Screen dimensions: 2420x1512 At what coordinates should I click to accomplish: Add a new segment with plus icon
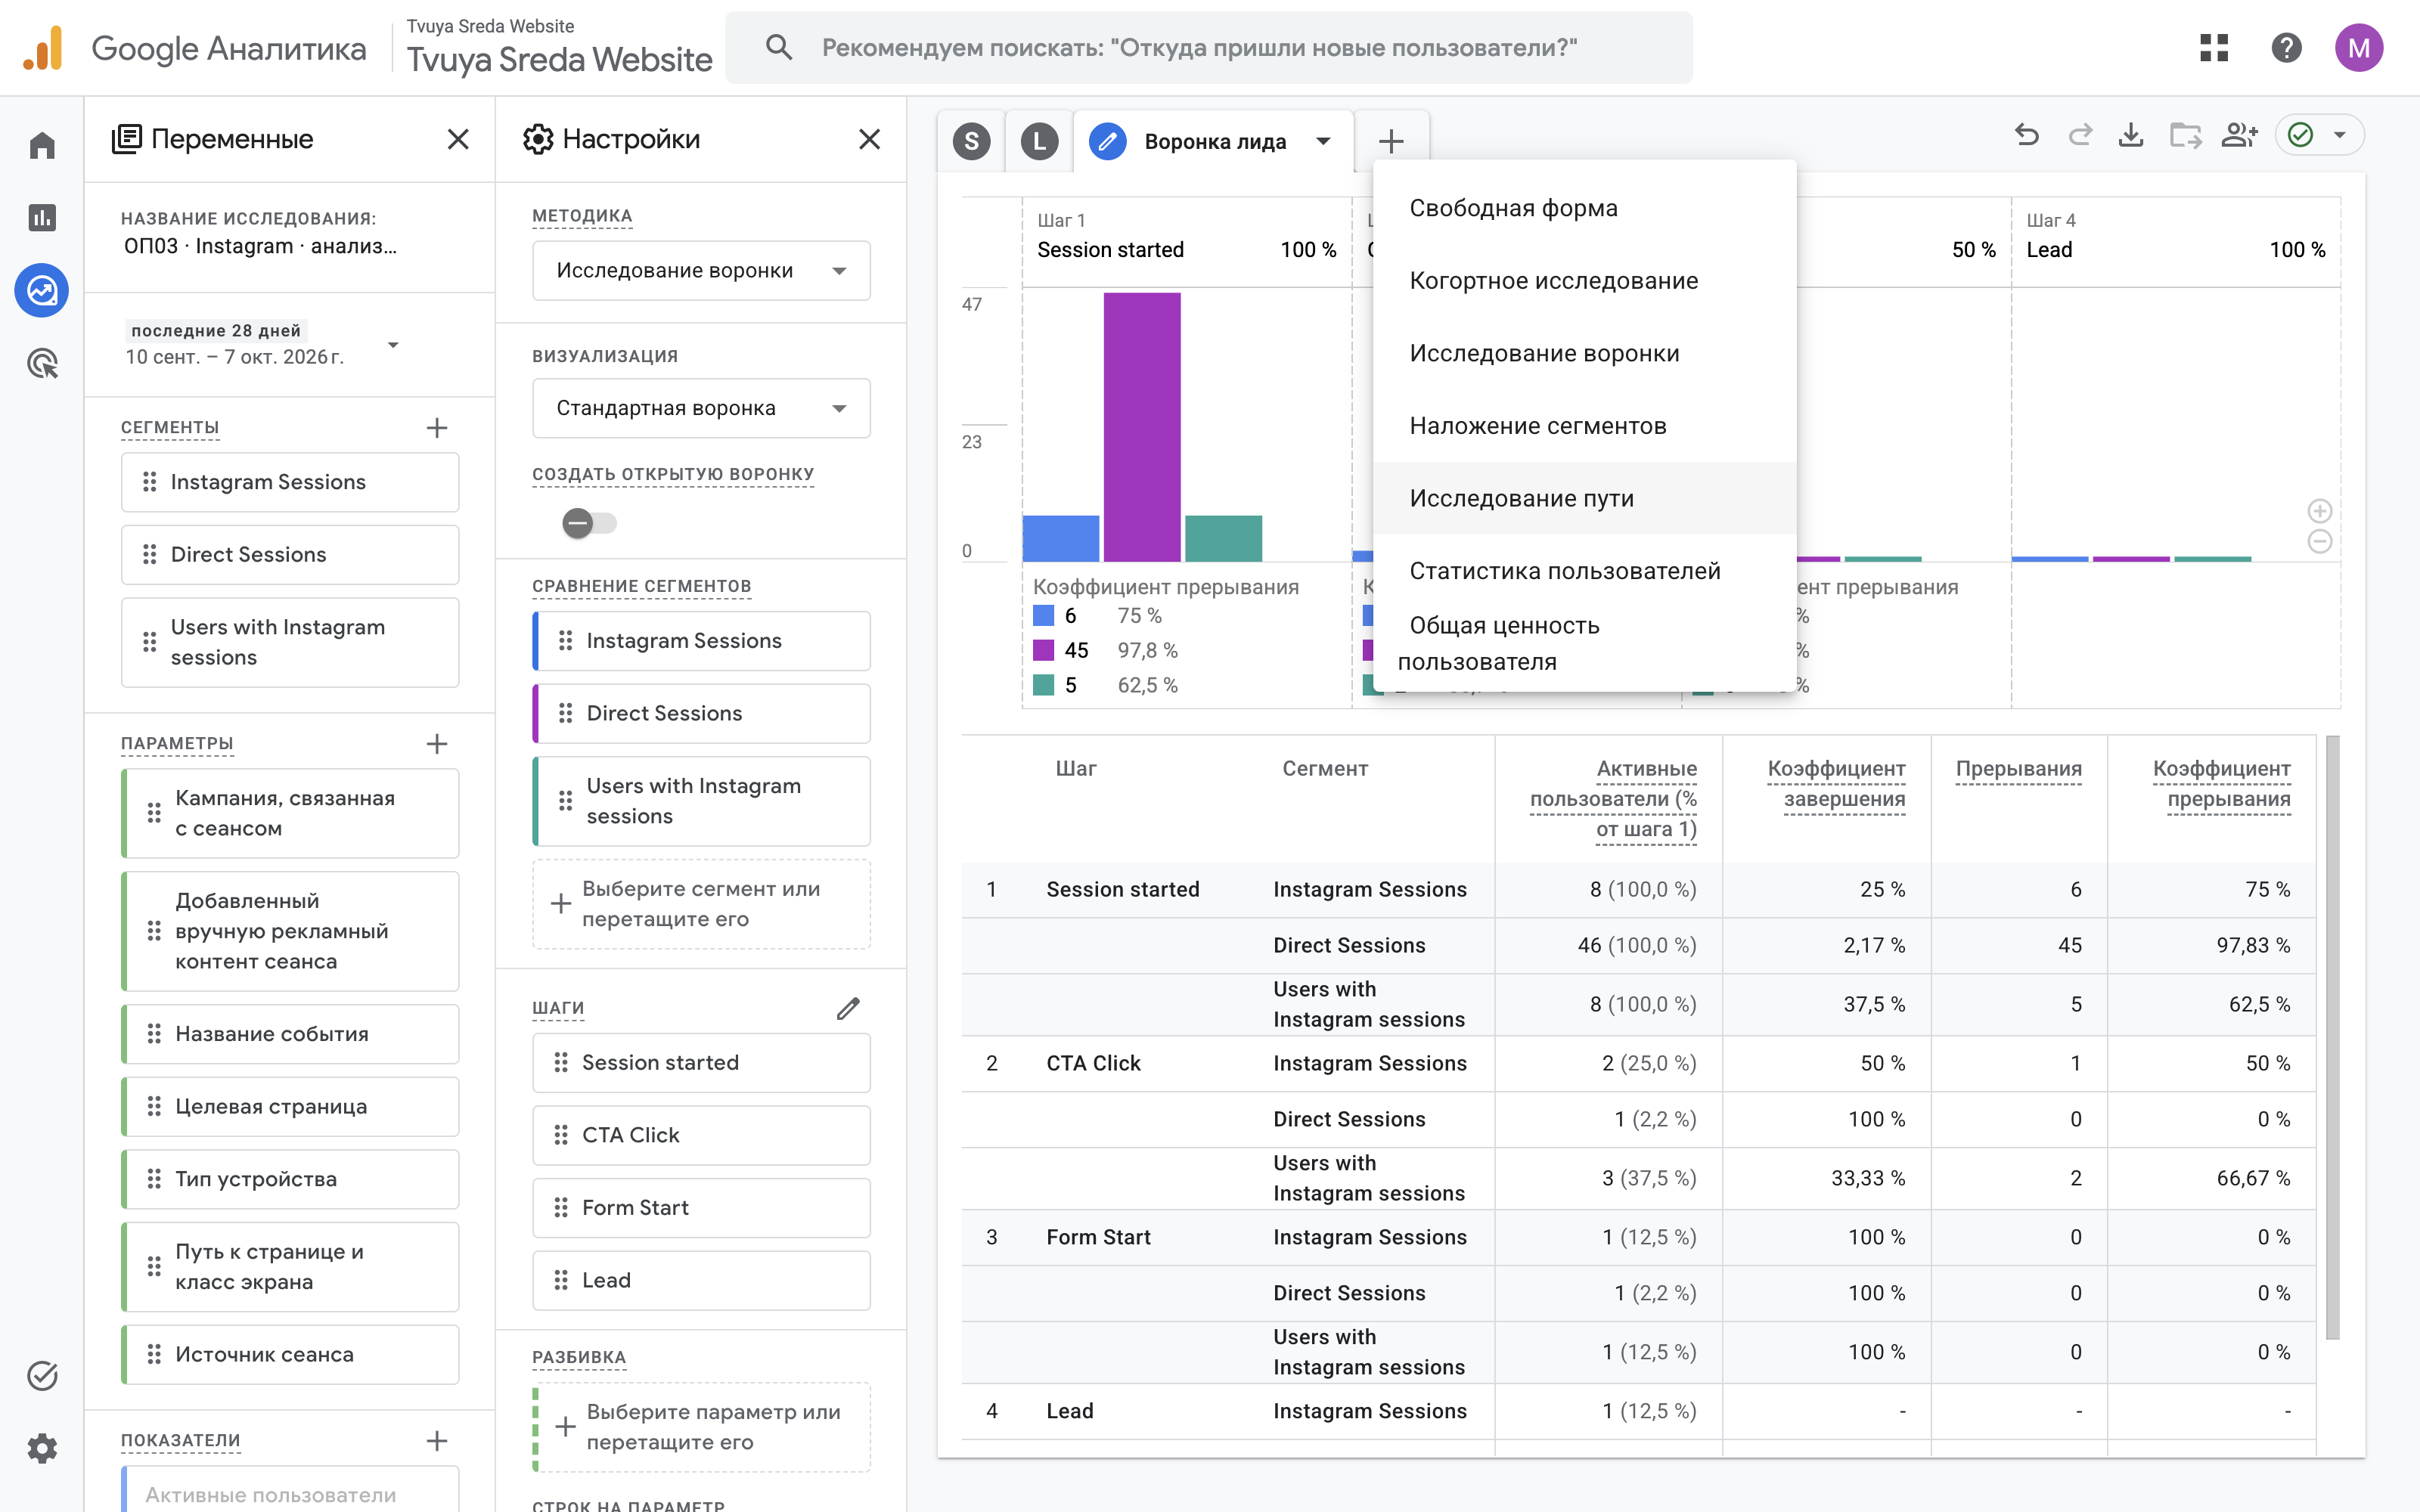pyautogui.click(x=437, y=428)
